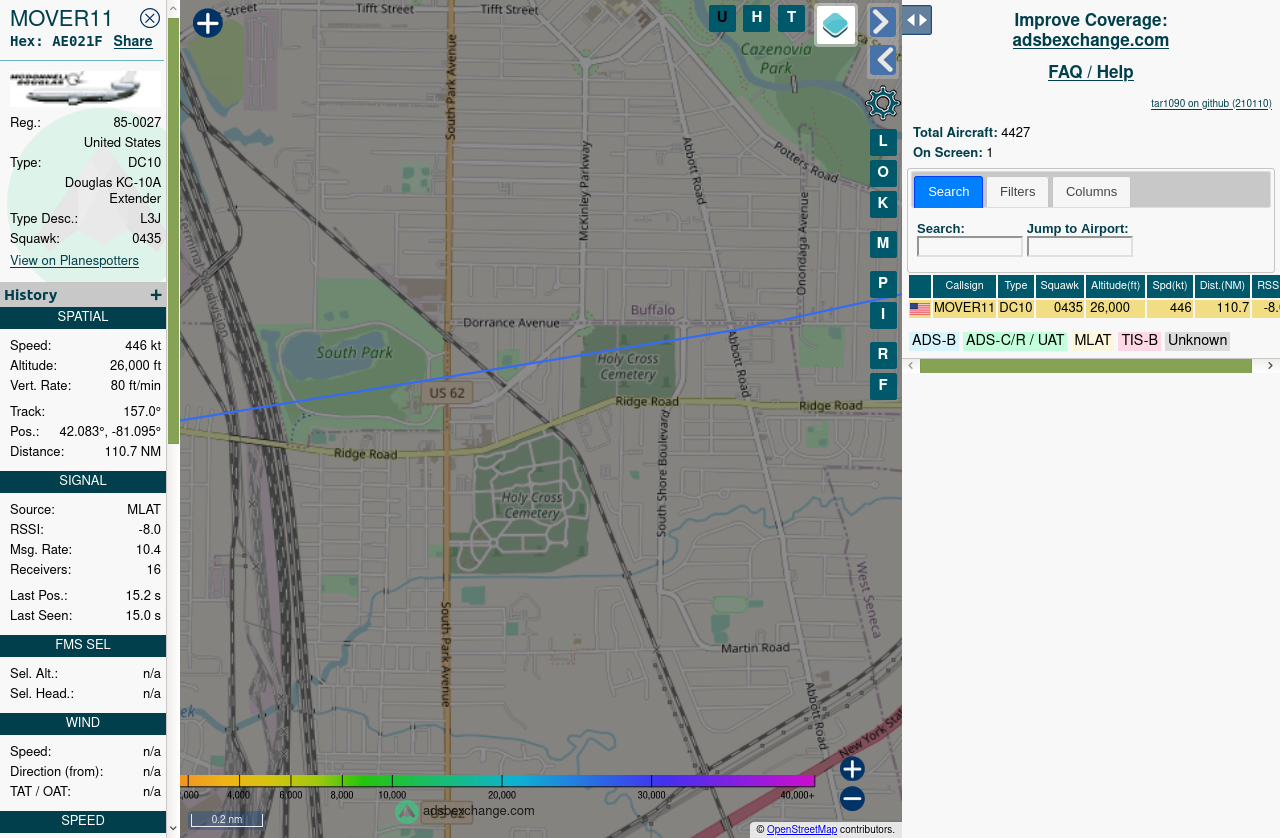Click the Share link
Viewport: 1280px width, 838px height.
click(x=133, y=41)
